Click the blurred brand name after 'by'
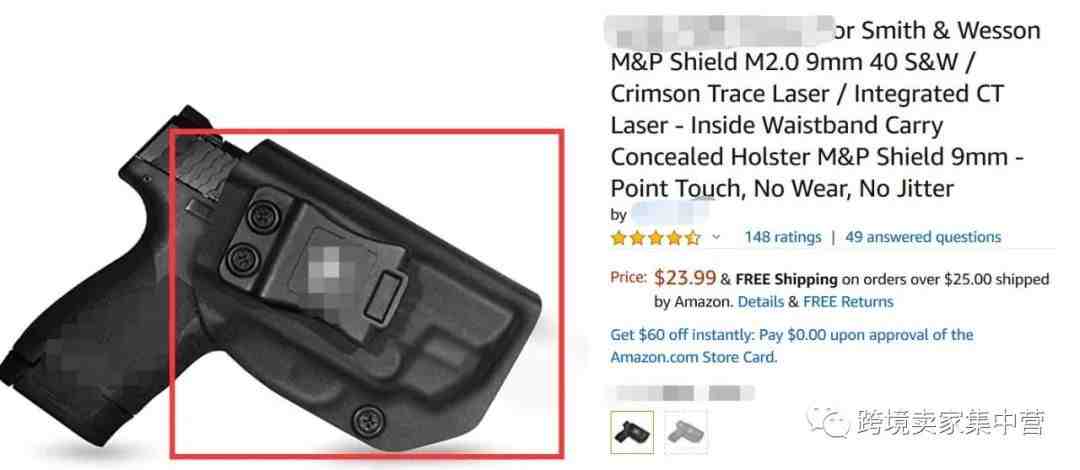The image size is (1080, 470). [671, 213]
